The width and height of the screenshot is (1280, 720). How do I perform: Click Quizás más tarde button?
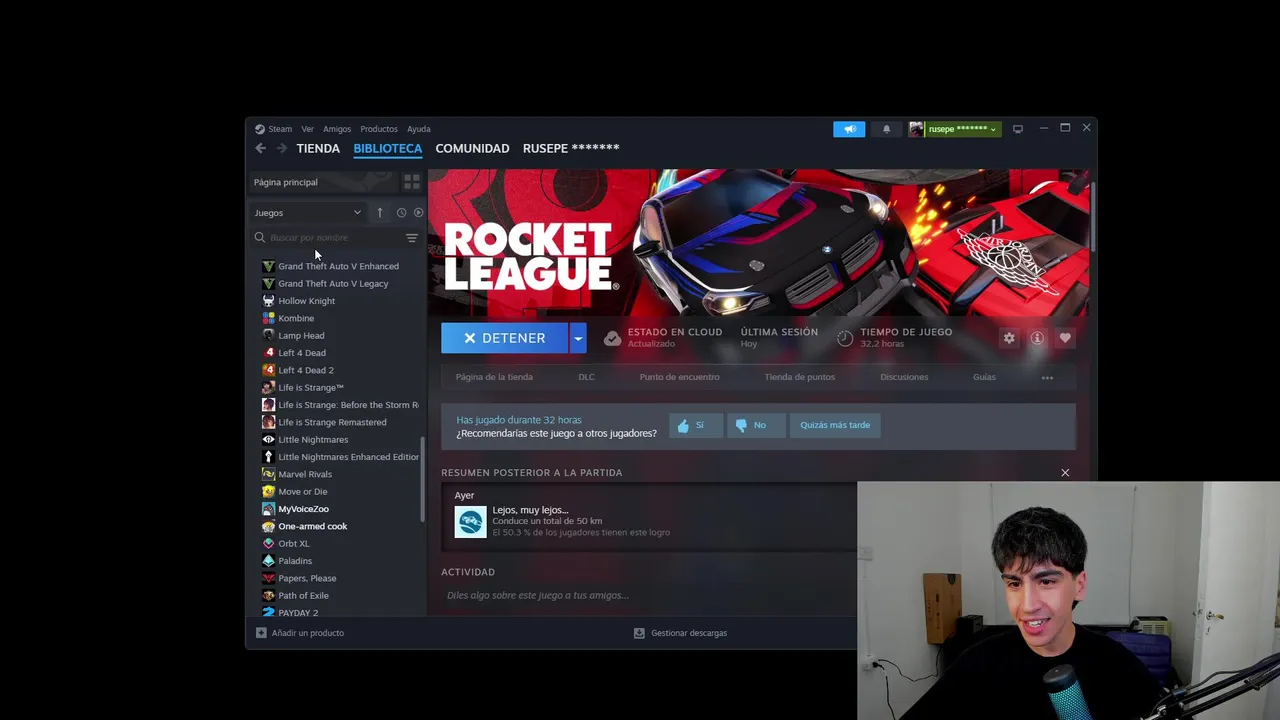(x=835, y=425)
